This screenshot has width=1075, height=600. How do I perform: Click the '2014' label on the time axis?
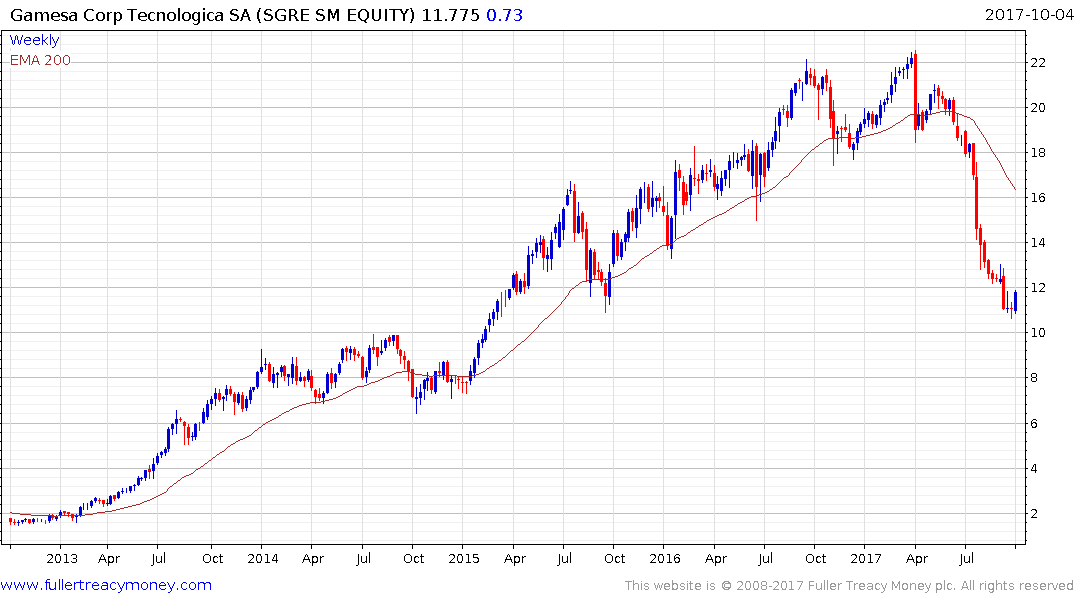[263, 558]
